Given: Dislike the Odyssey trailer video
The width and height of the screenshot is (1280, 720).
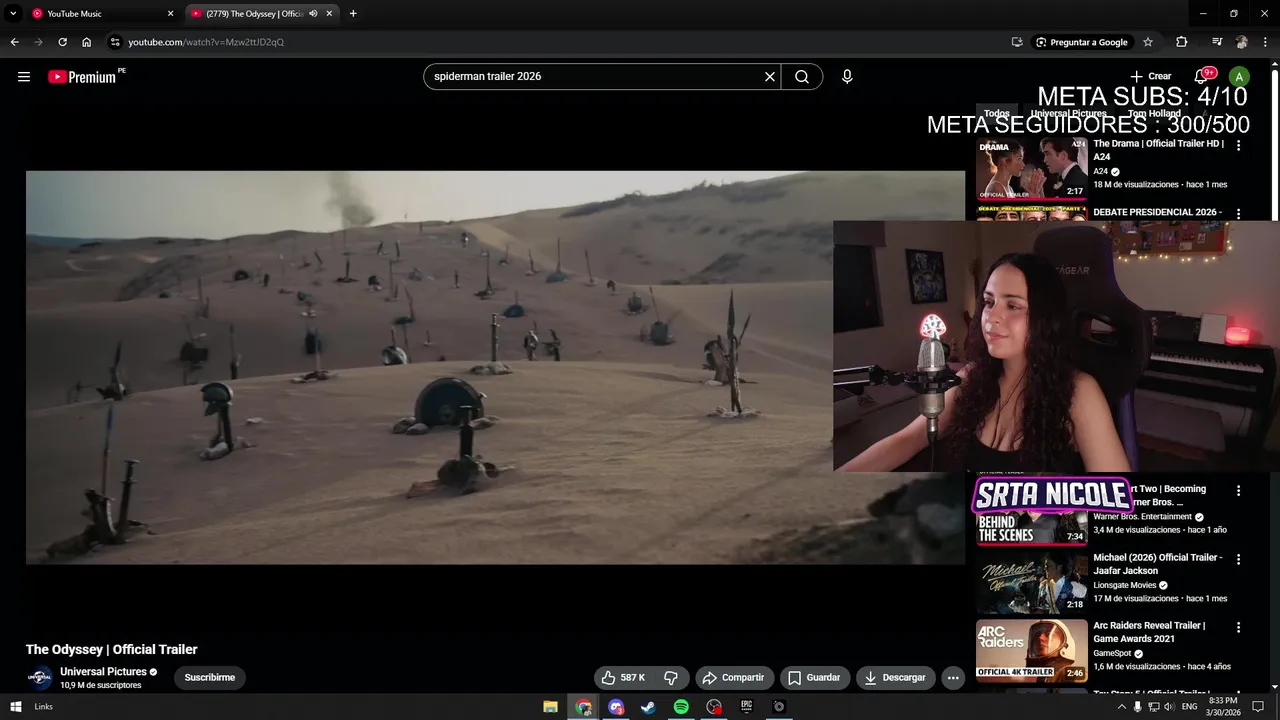Looking at the screenshot, I should 671,678.
